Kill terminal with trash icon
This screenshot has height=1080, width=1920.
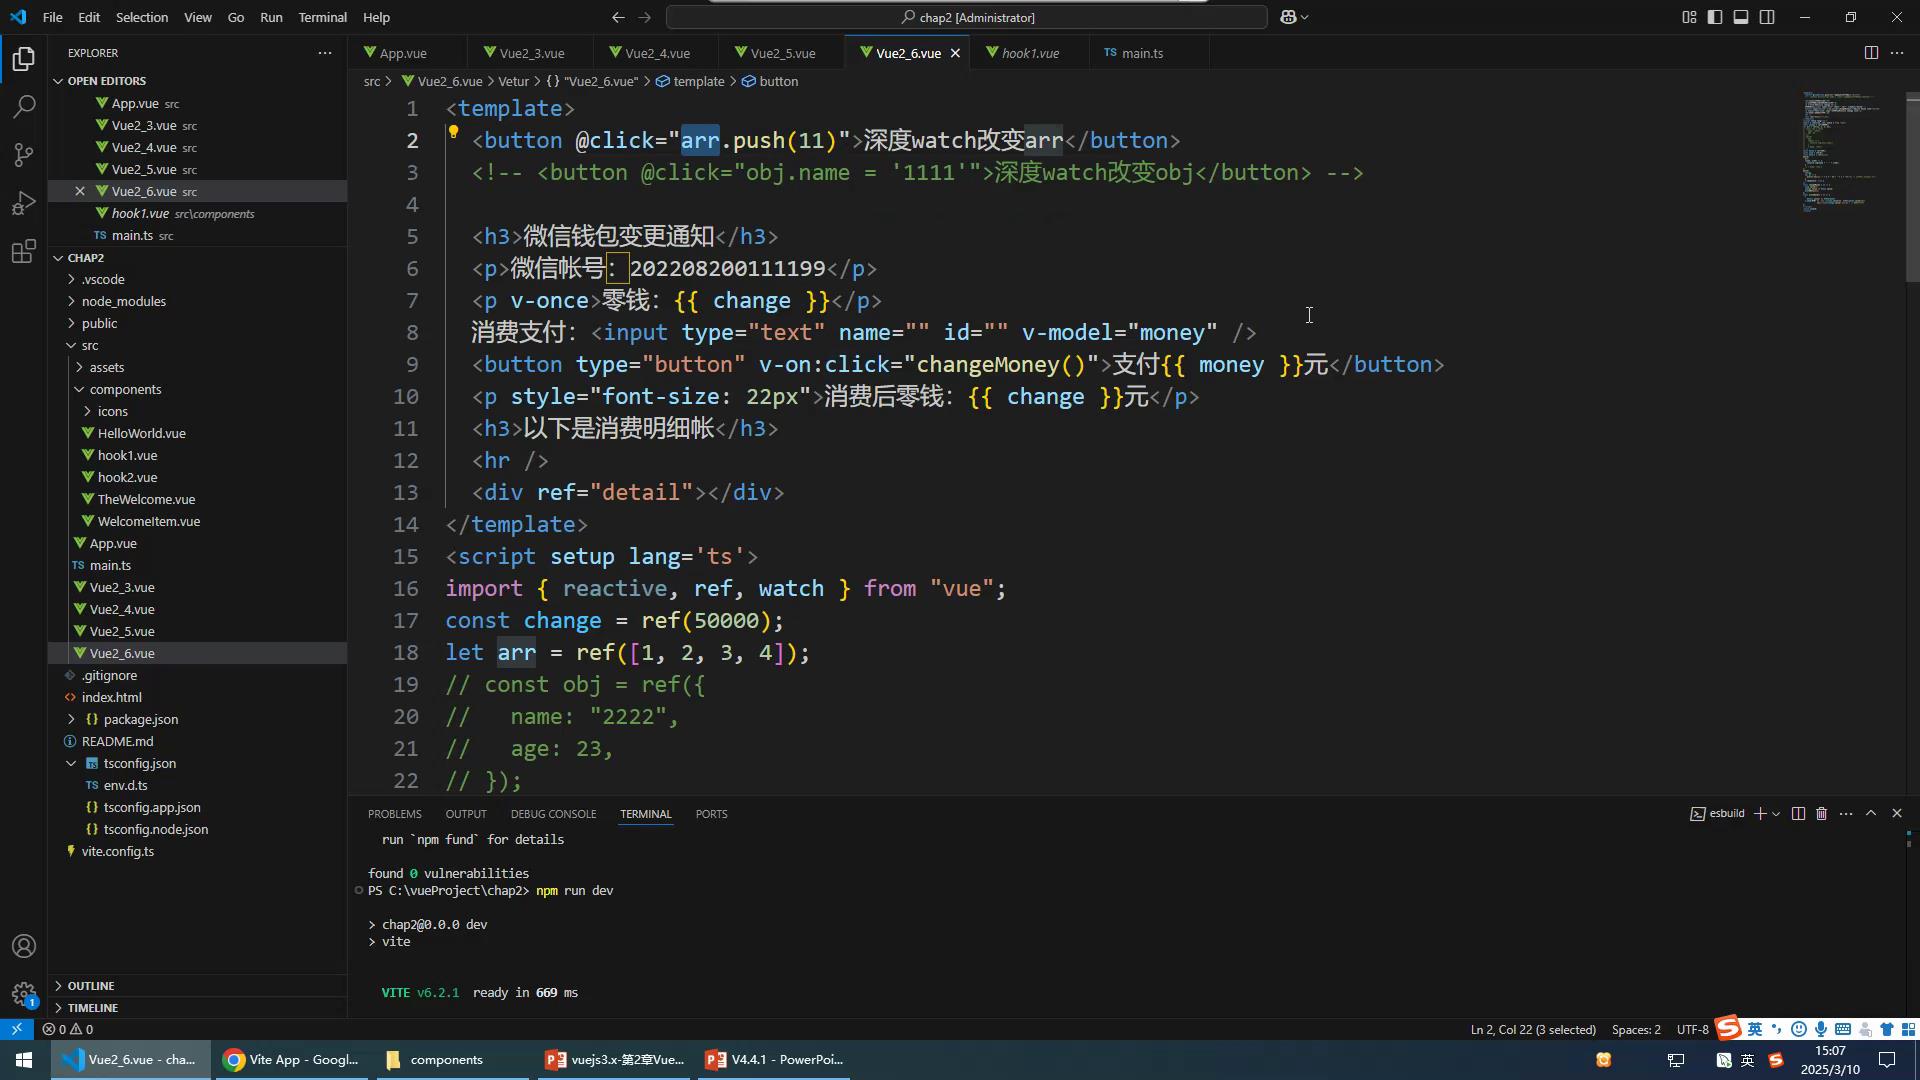(1821, 814)
